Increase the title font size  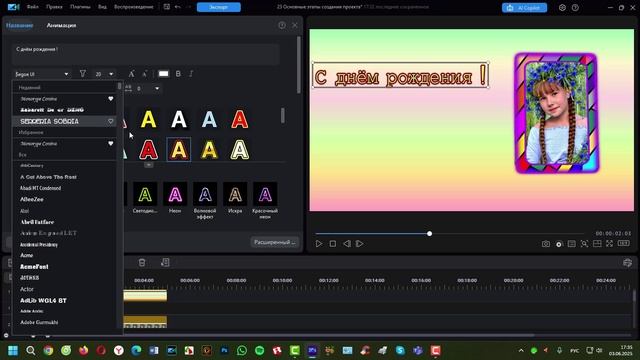pyautogui.click(x=131, y=74)
